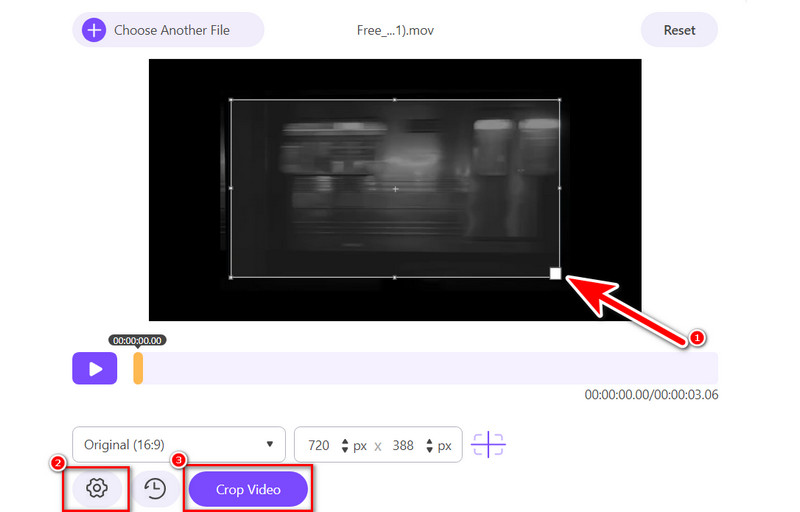Click the 00:00:00.00 playhead time tooltip
This screenshot has height=512, width=800.
137,340
